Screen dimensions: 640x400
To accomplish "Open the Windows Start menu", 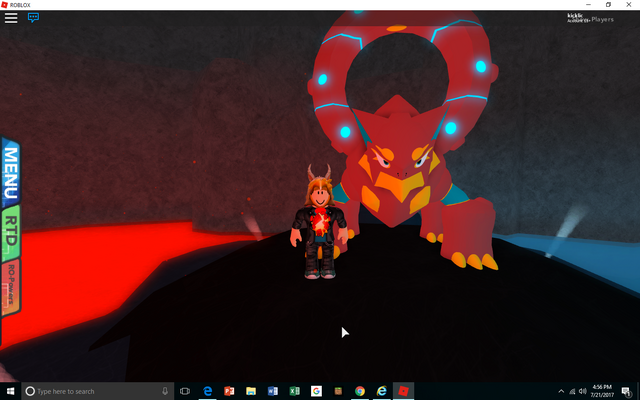I will [10, 391].
